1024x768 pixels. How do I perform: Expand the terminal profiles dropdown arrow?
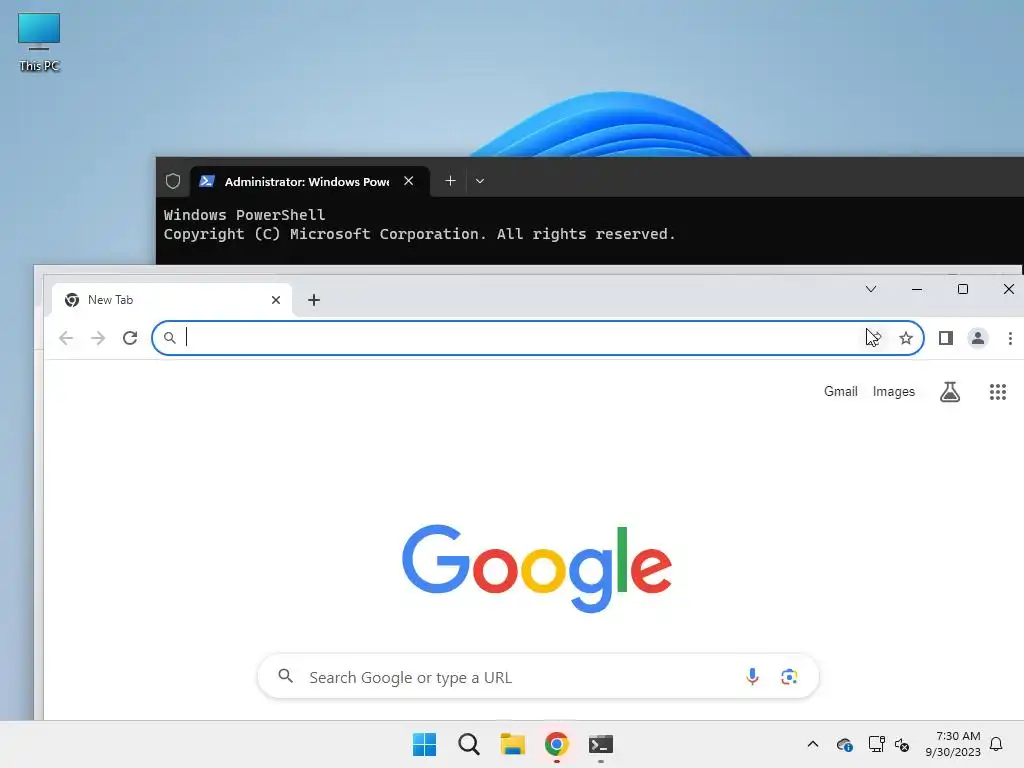480,181
